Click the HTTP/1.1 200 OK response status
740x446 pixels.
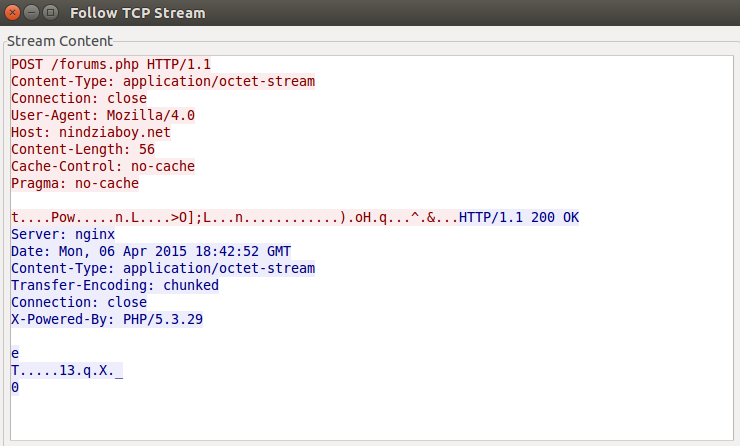[x=519, y=218]
